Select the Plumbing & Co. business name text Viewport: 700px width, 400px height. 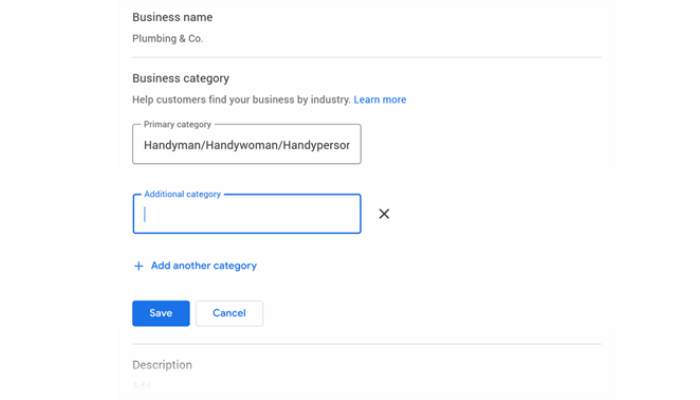(169, 39)
